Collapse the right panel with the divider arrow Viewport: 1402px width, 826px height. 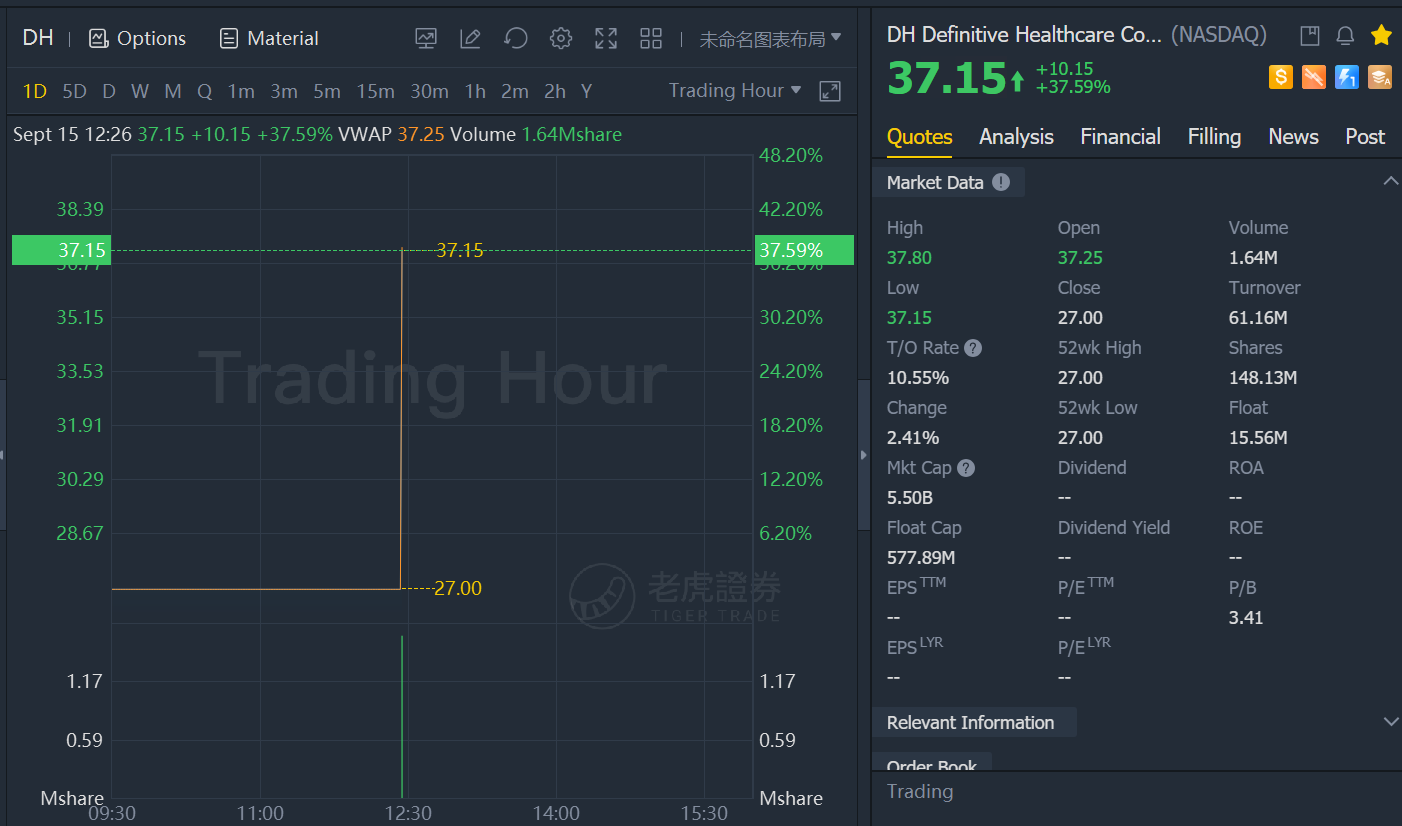tap(864, 455)
